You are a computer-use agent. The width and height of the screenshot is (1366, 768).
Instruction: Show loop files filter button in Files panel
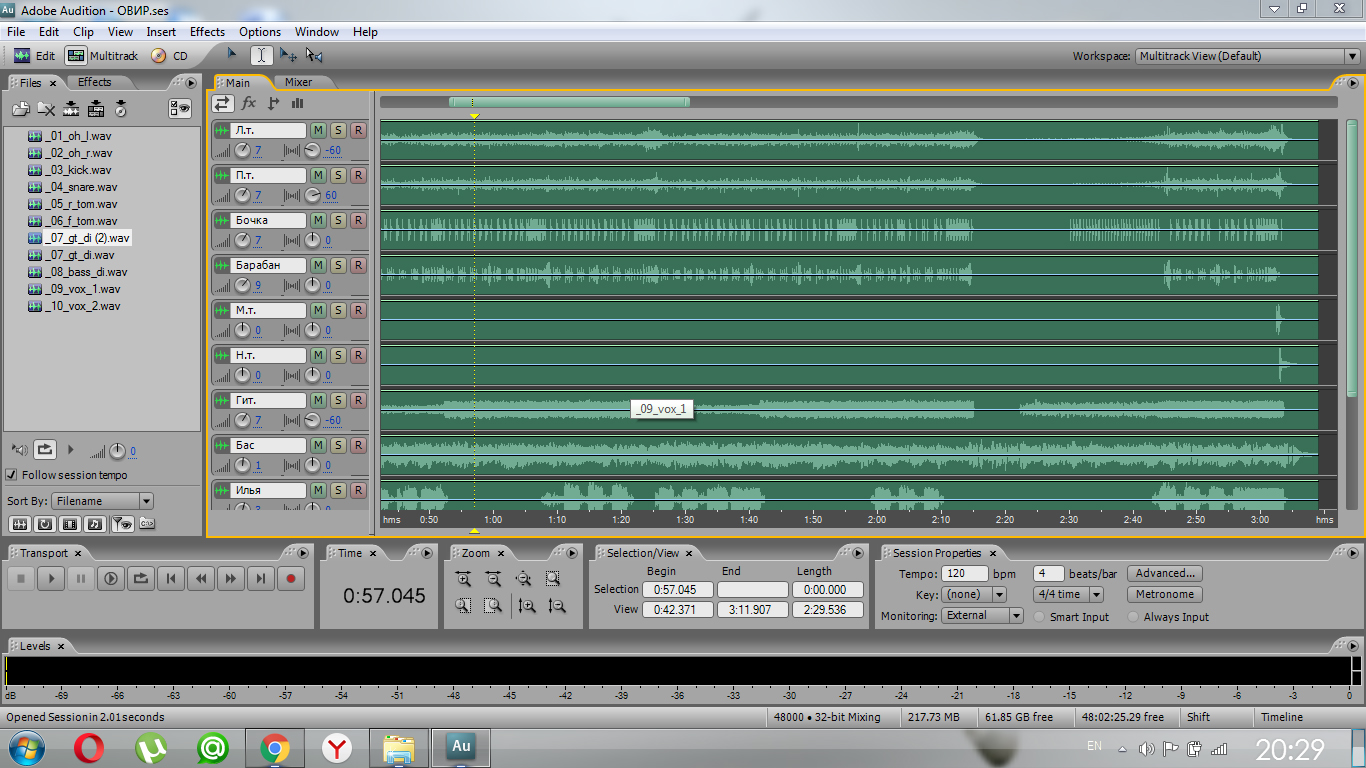pos(45,523)
